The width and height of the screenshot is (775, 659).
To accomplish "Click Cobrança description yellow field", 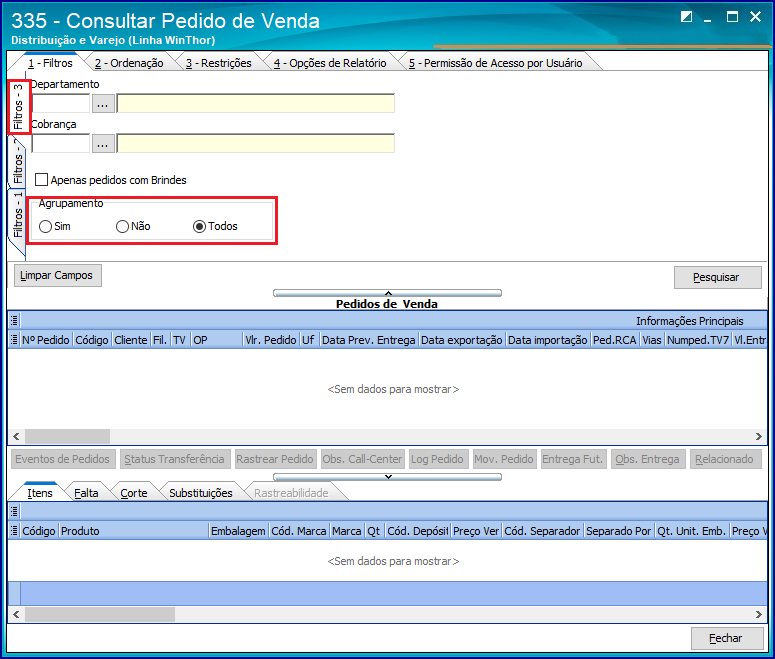I will pos(256,144).
